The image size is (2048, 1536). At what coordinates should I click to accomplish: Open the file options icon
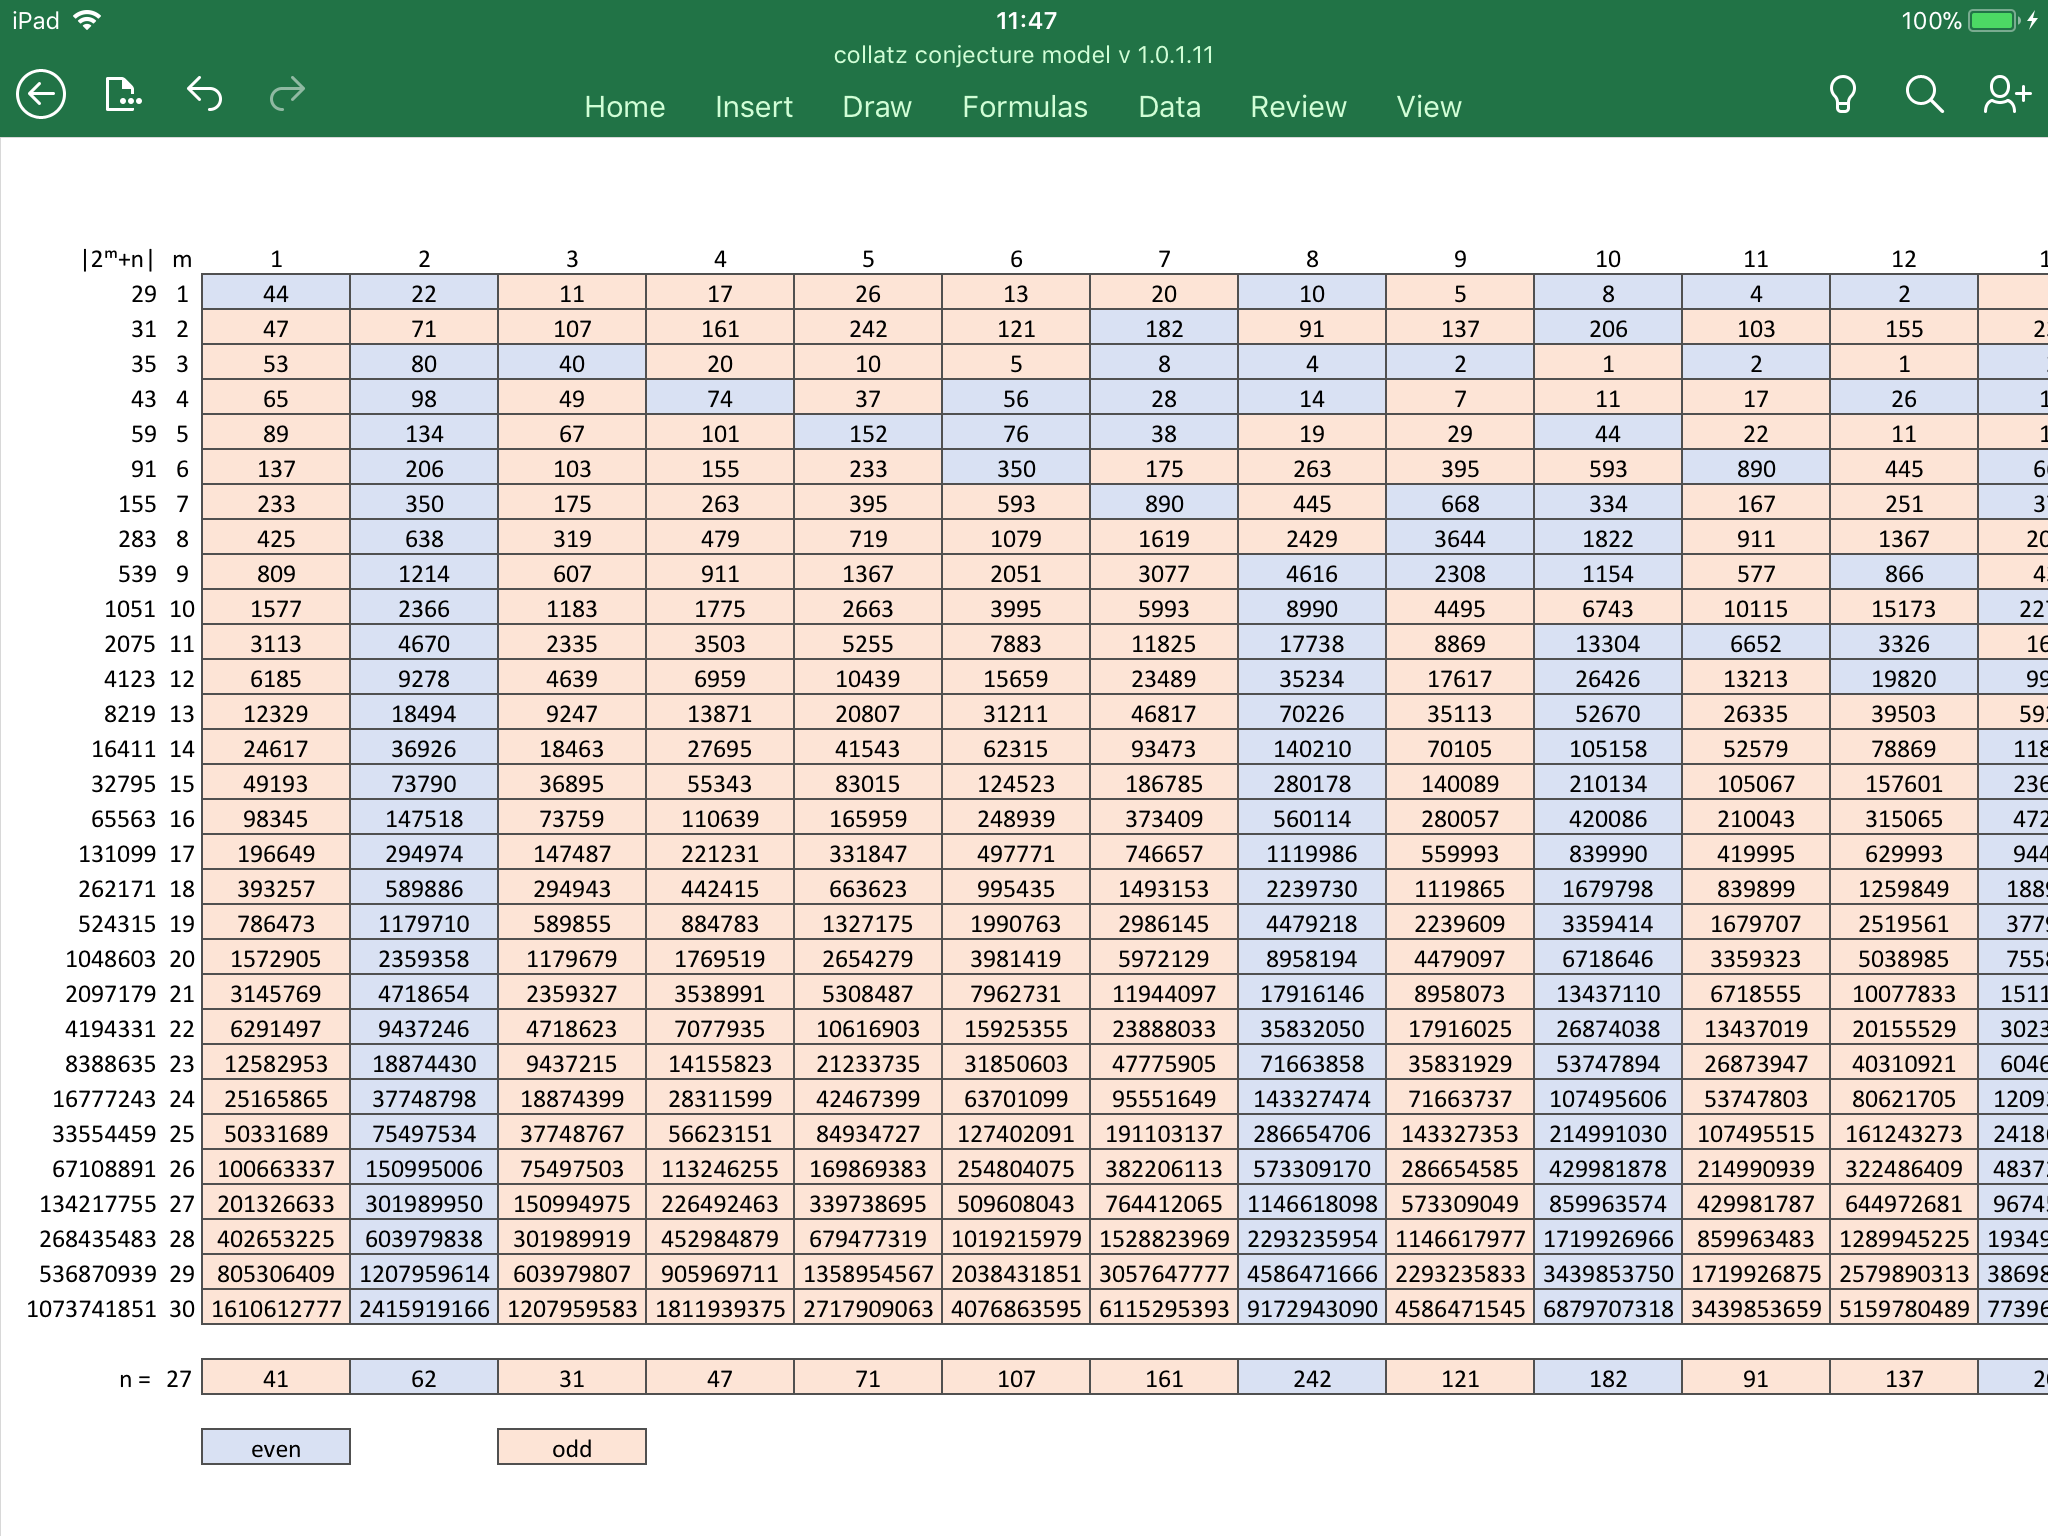122,95
